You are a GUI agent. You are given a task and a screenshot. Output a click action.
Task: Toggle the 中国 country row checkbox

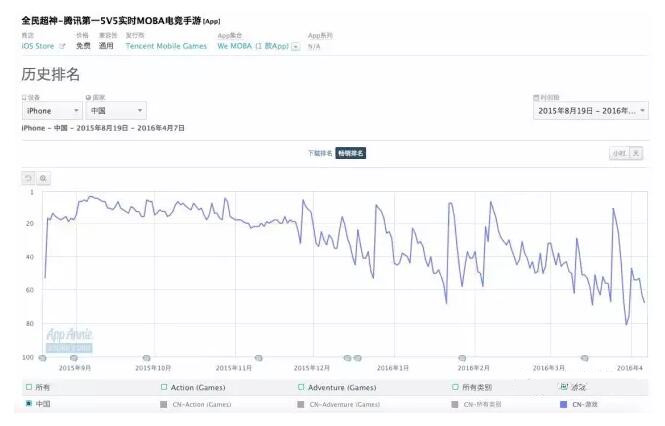pyautogui.click(x=29, y=403)
